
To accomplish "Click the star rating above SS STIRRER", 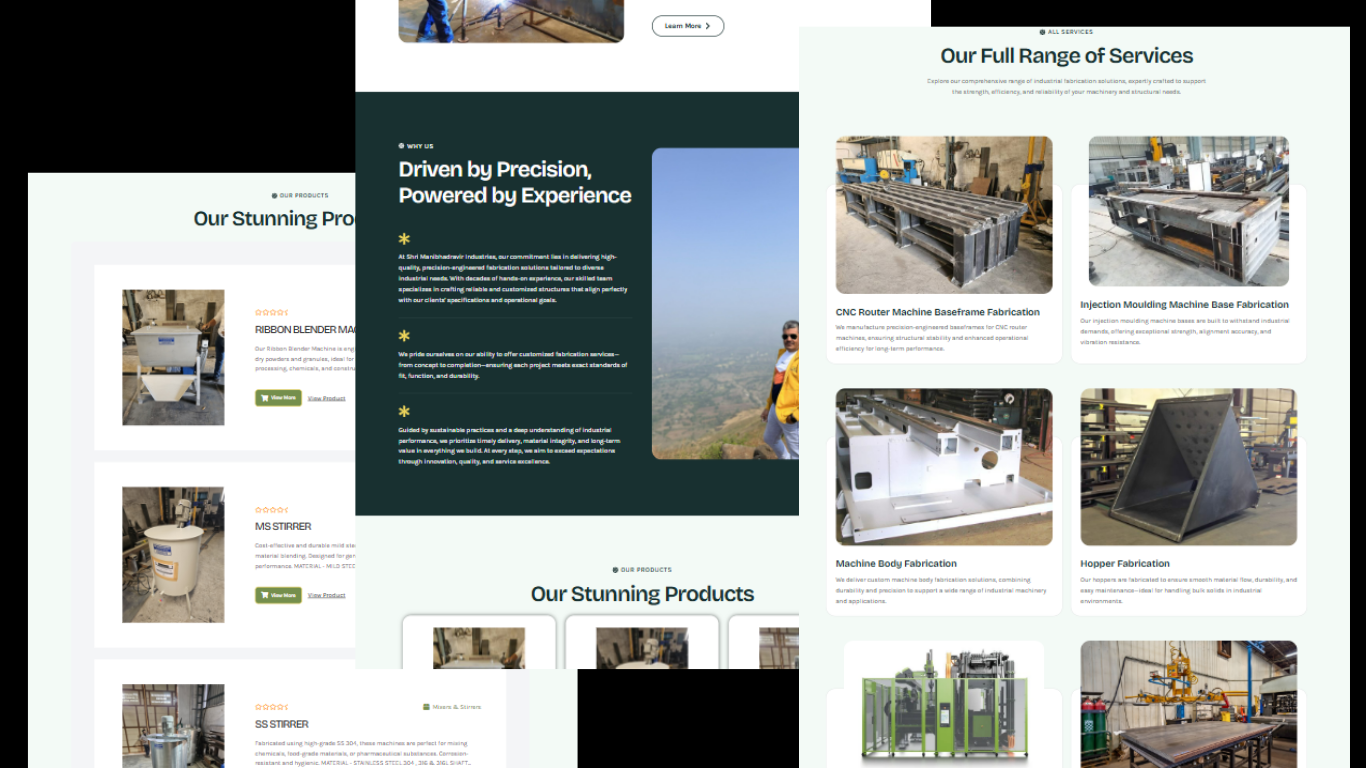I will click(x=271, y=707).
